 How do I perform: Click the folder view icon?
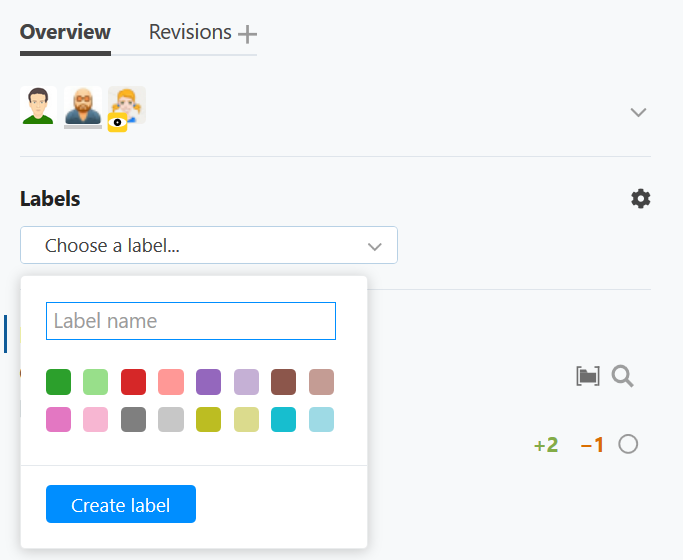pyautogui.click(x=588, y=376)
